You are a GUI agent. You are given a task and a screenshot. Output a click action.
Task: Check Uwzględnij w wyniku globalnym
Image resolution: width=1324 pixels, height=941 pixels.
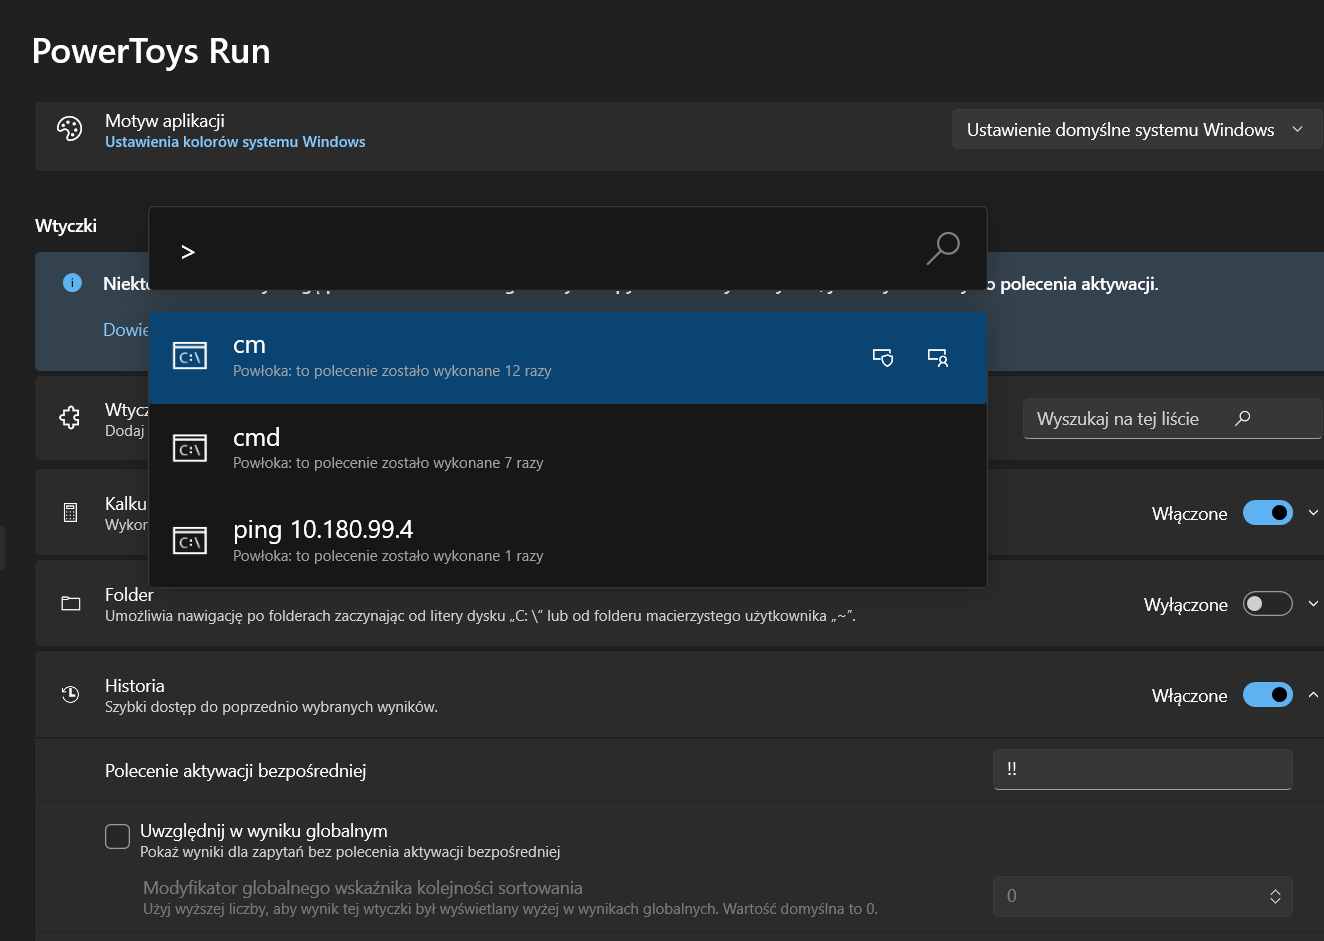tap(117, 835)
